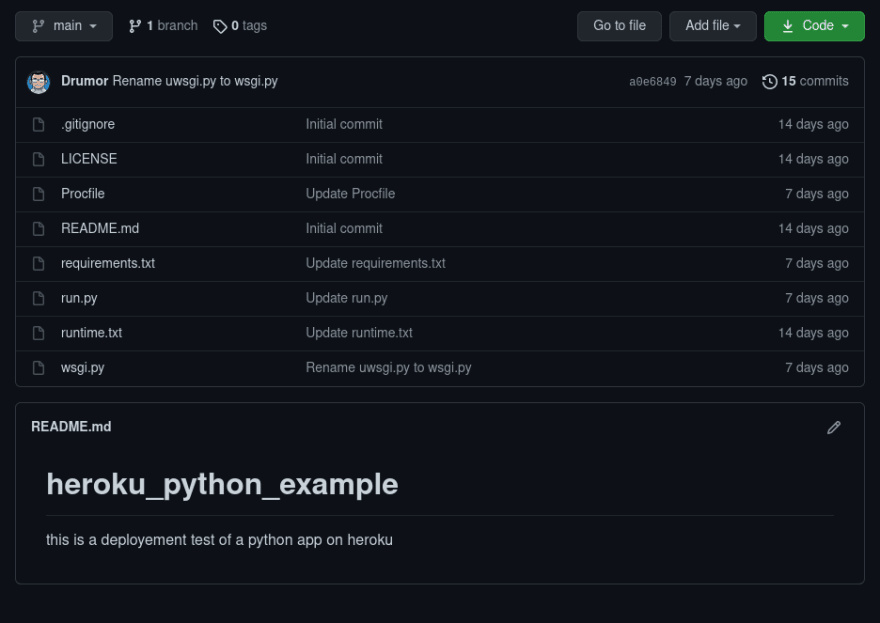Click the file icon for Procfile

tap(39, 194)
